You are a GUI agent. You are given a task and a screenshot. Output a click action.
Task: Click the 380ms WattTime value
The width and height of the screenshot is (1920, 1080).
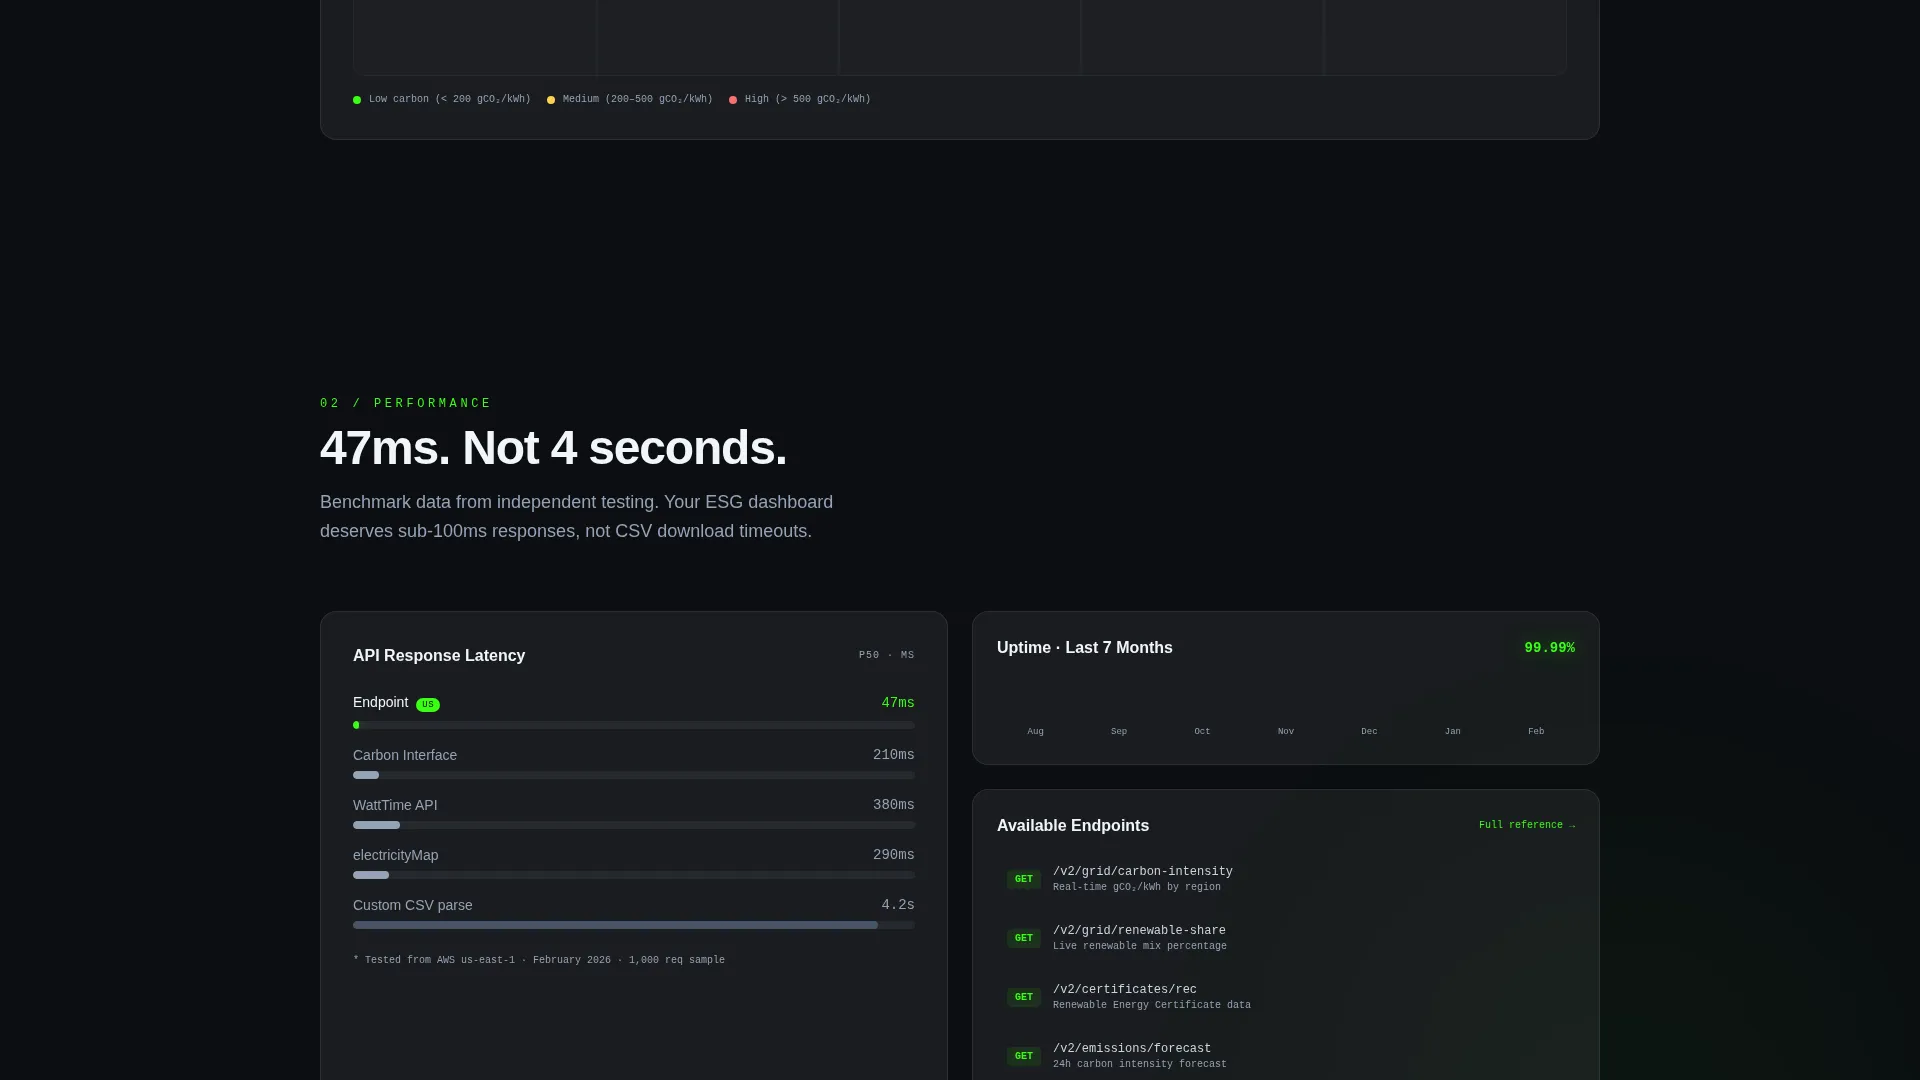[894, 805]
